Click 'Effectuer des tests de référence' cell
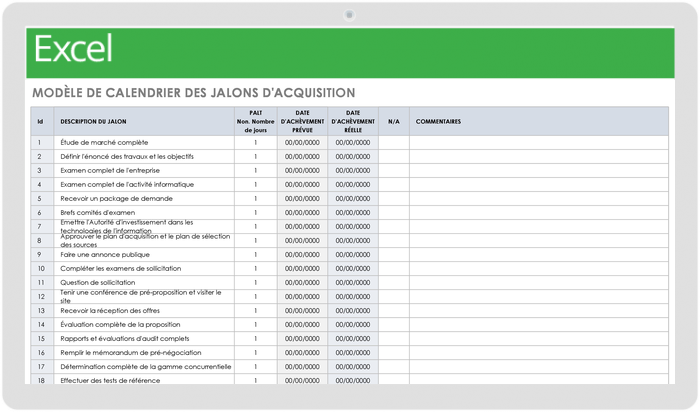Screen dimensions: 700x412 (144, 379)
